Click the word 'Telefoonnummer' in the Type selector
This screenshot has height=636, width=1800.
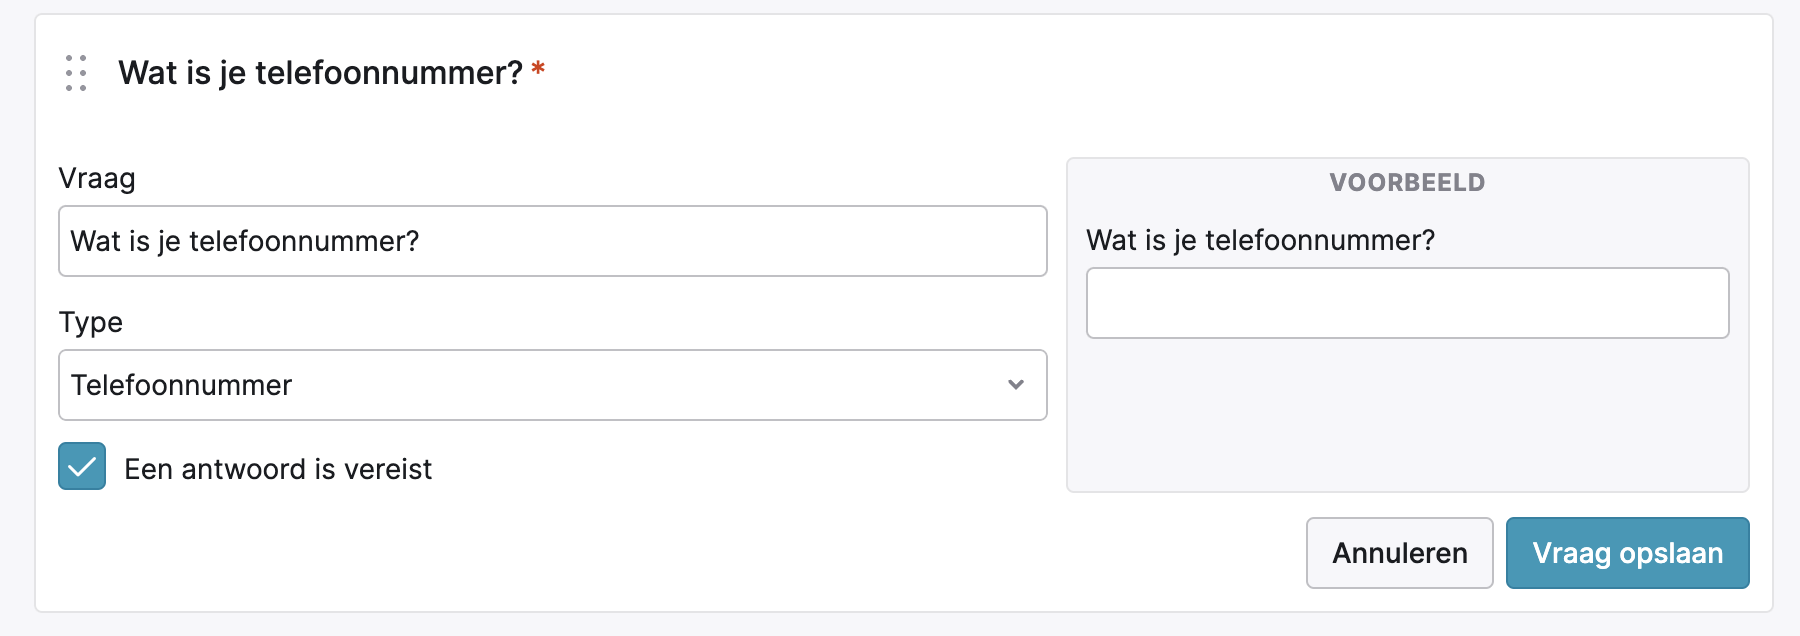[181, 385]
